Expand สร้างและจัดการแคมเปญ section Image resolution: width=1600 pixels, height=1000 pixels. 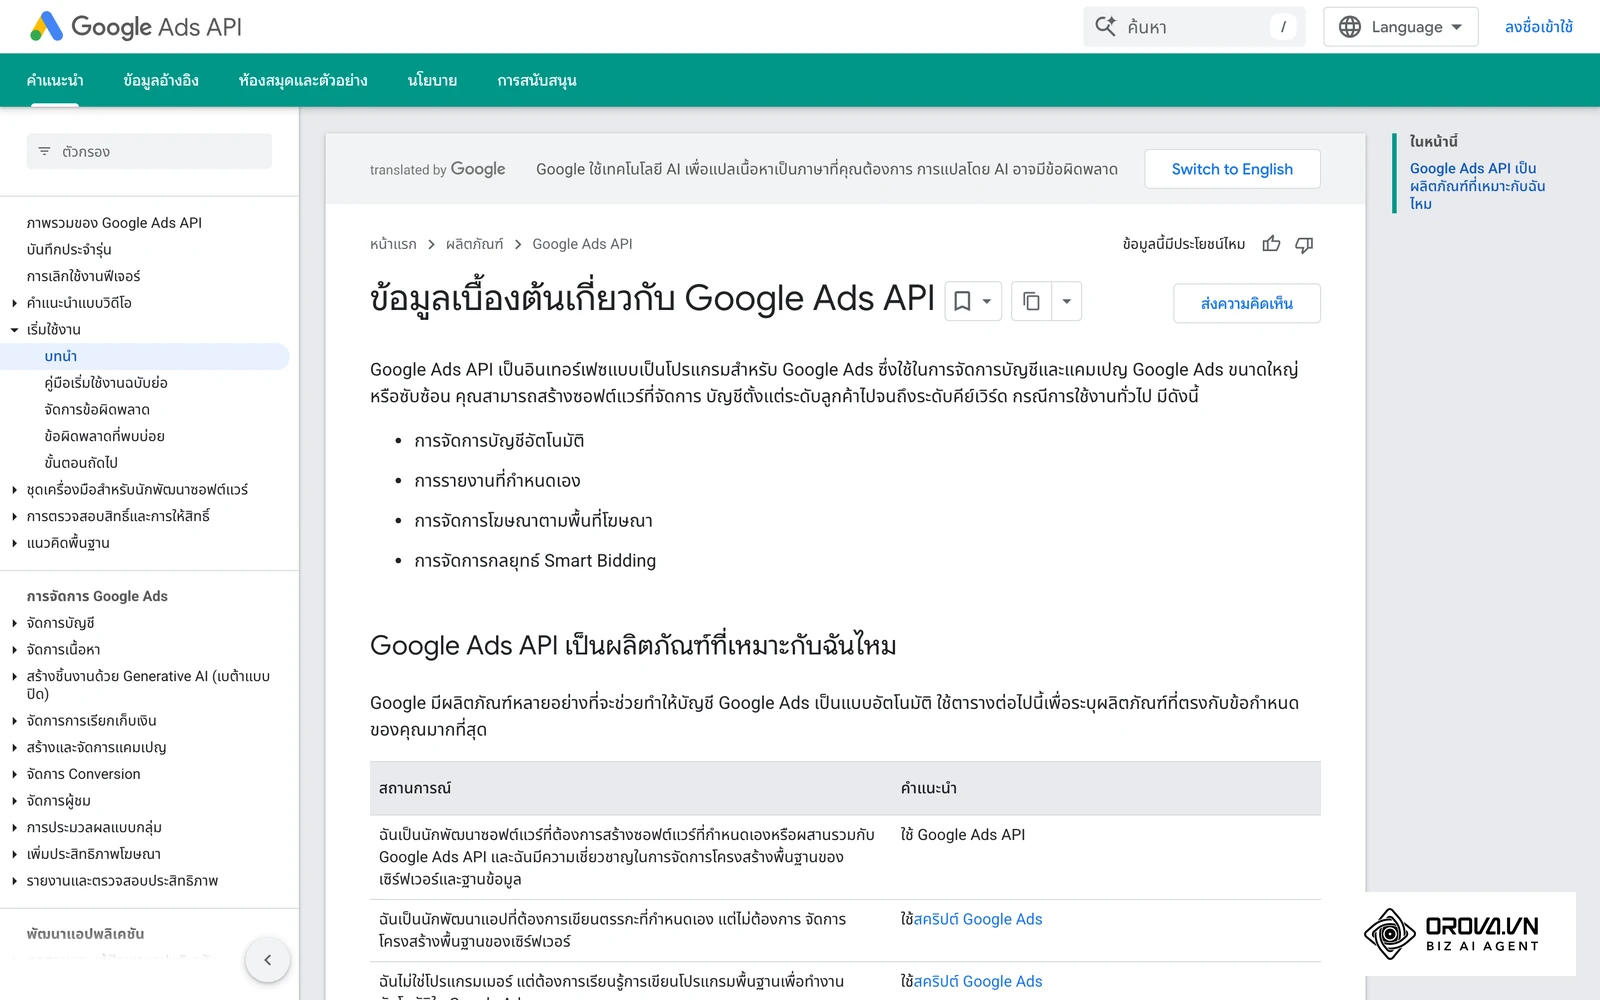coord(14,748)
